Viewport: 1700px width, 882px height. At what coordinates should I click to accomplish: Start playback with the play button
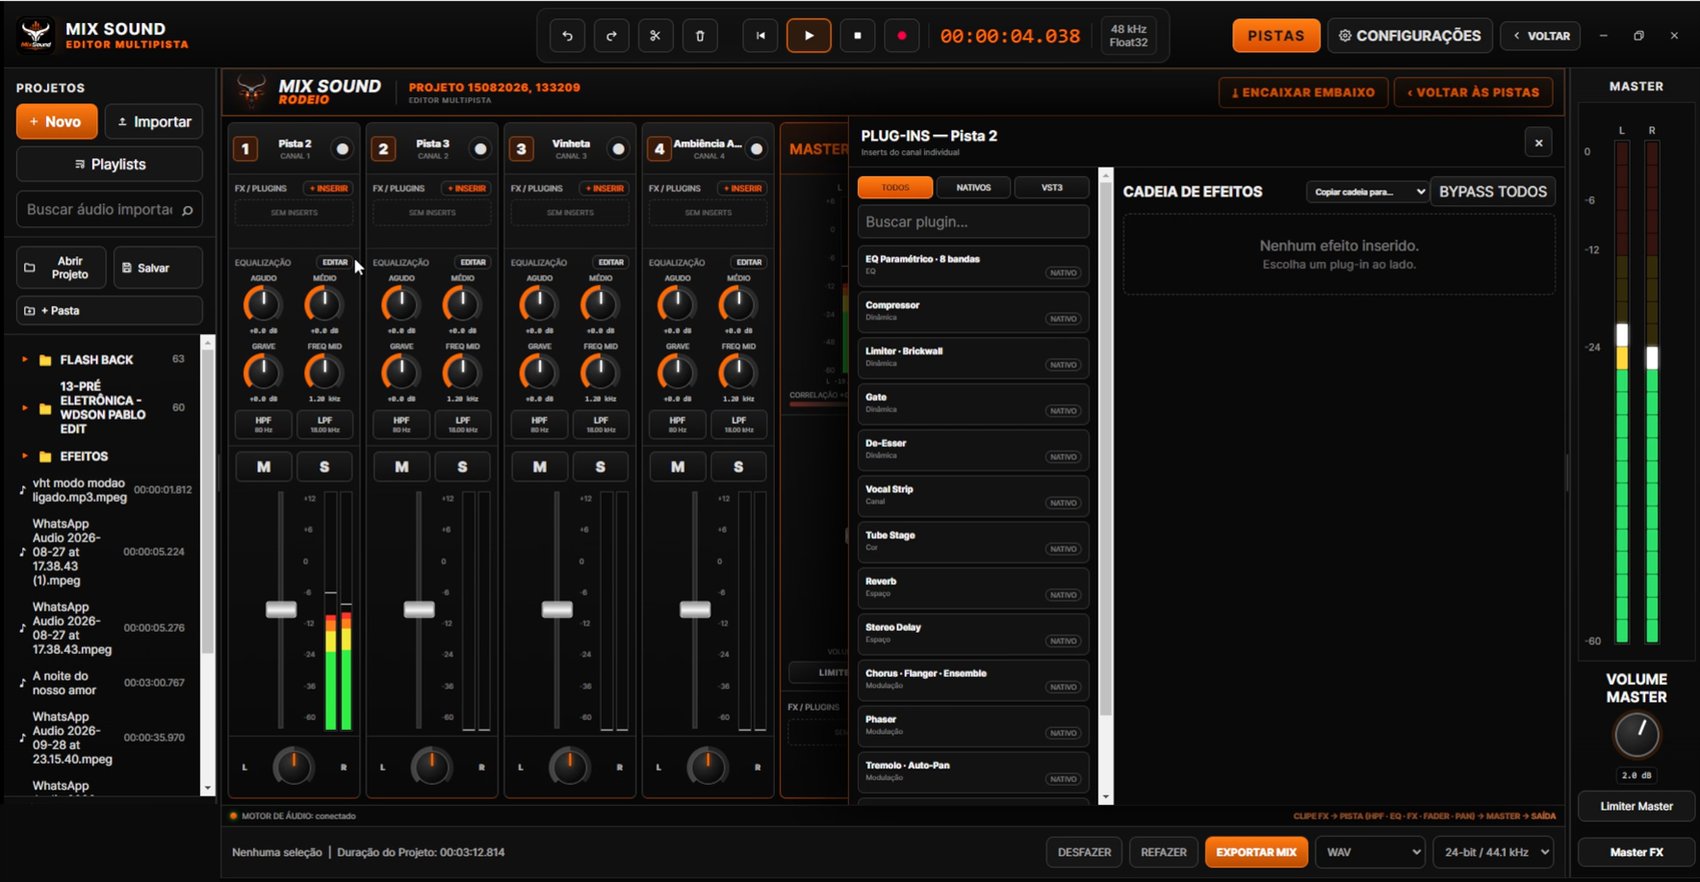point(809,36)
